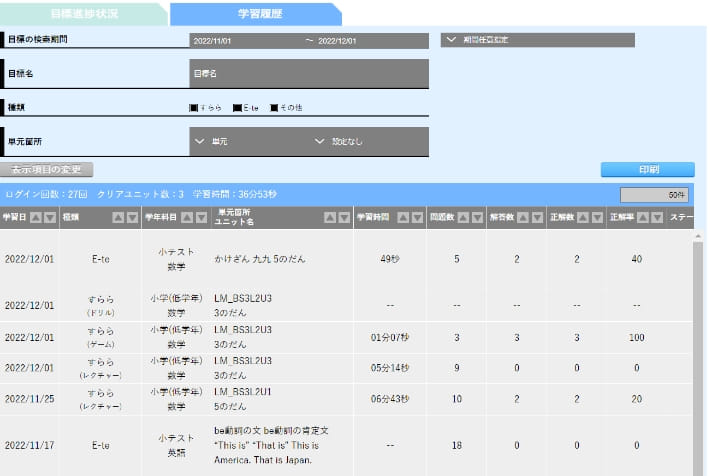Sort 単元箇所 ユニット名 column ascending

331,217
